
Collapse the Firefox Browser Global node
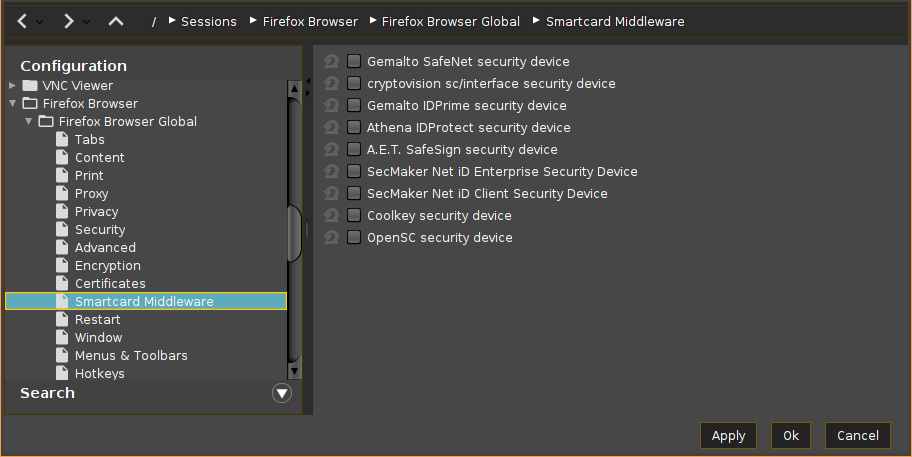(29, 122)
